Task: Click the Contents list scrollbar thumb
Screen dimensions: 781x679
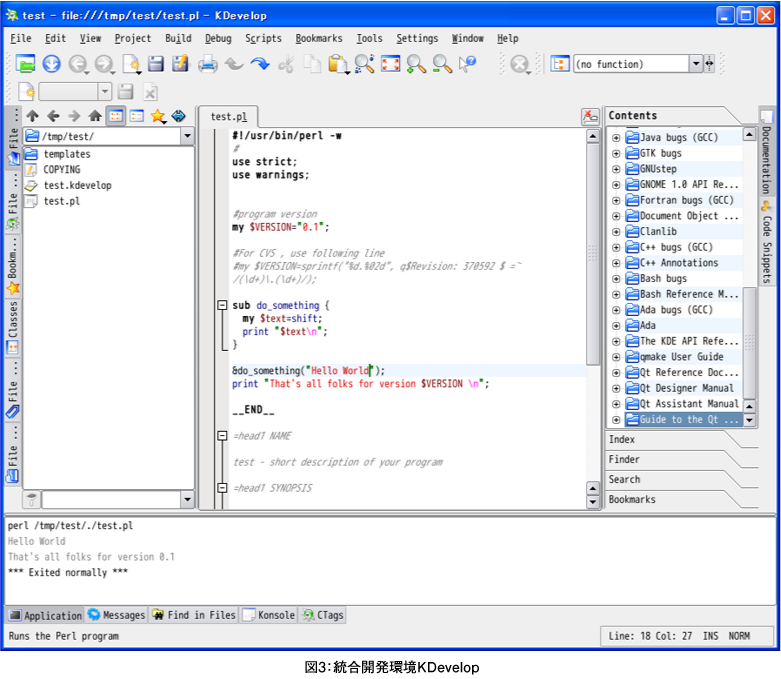Action: pyautogui.click(x=750, y=343)
